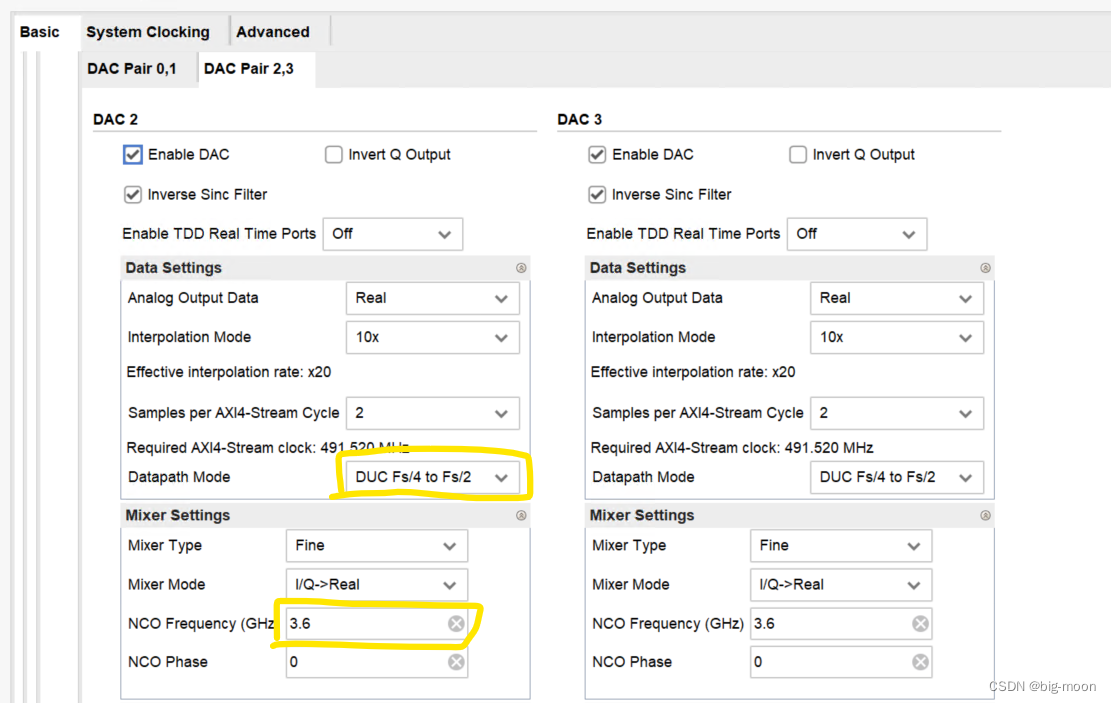The image size is (1111, 703).
Task: Switch to the System Clocking tab
Action: (x=150, y=31)
